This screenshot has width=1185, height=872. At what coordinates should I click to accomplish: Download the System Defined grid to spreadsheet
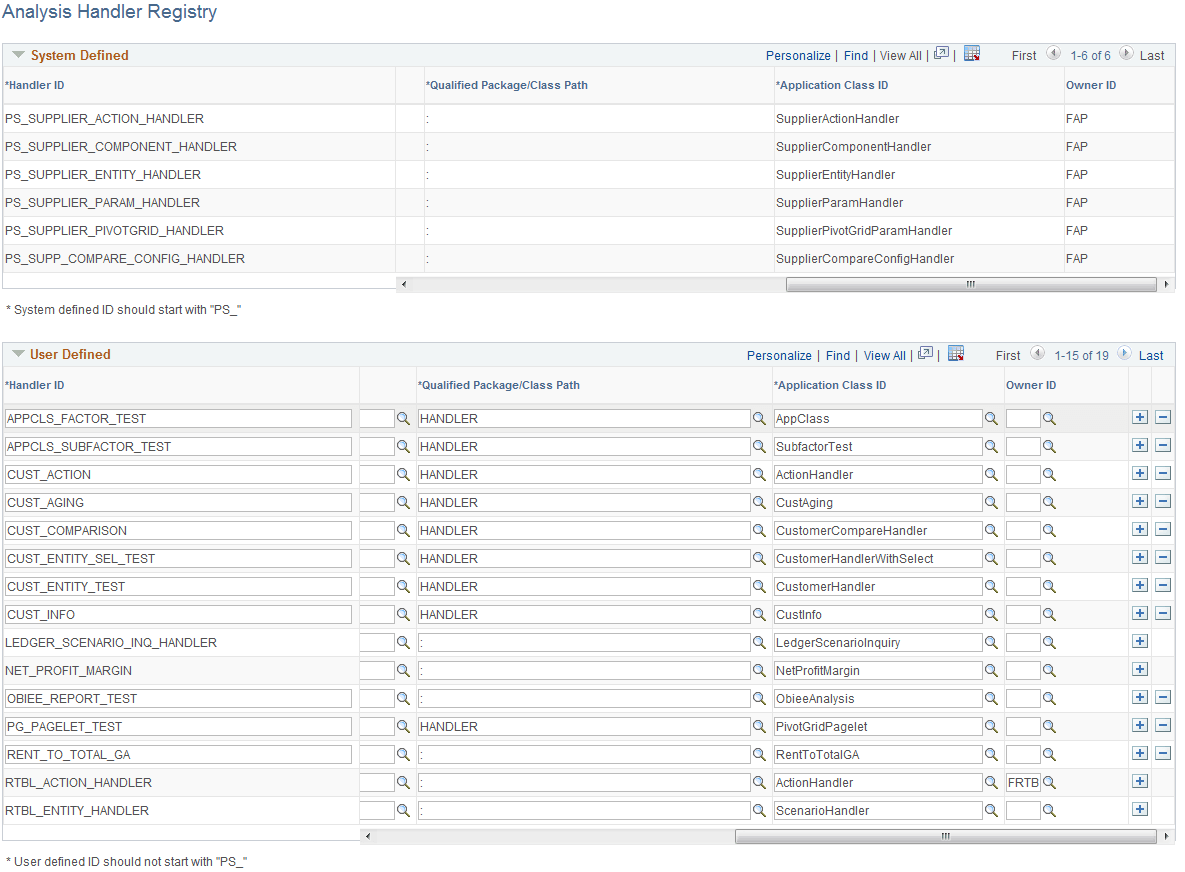tap(971, 54)
